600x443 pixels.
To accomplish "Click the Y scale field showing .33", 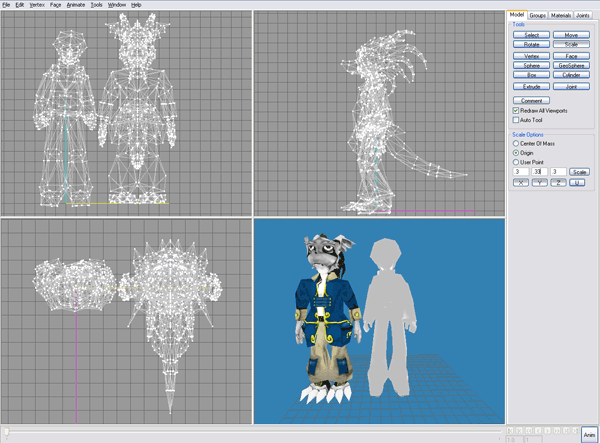I will coord(540,172).
